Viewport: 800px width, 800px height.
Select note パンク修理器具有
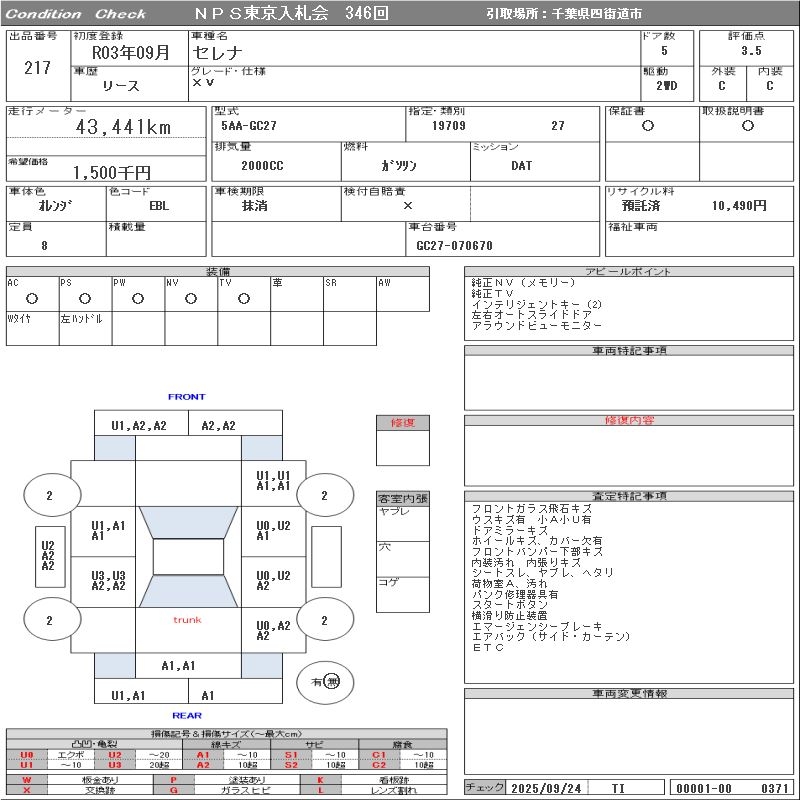pos(515,594)
